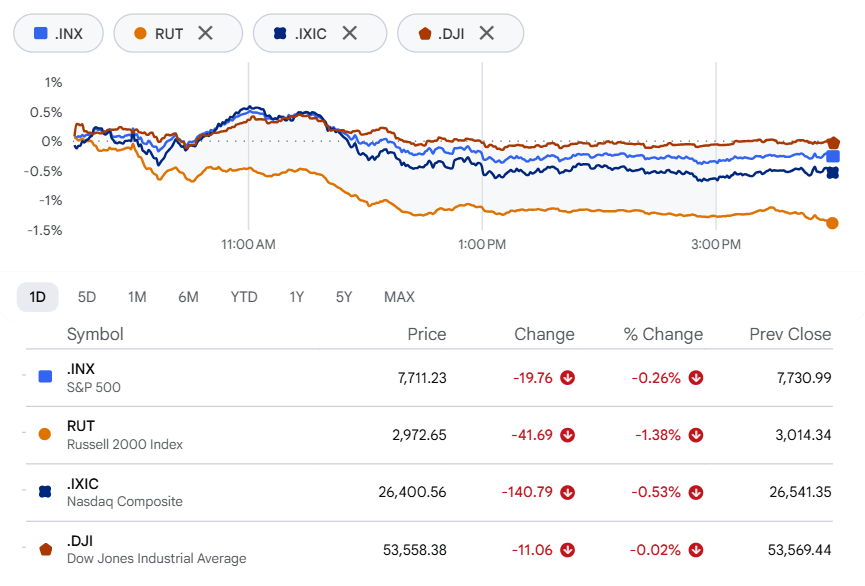Image resolution: width=865 pixels, height=586 pixels.
Task: Click the blue square icon in the .INX chip
Action: tap(40, 33)
